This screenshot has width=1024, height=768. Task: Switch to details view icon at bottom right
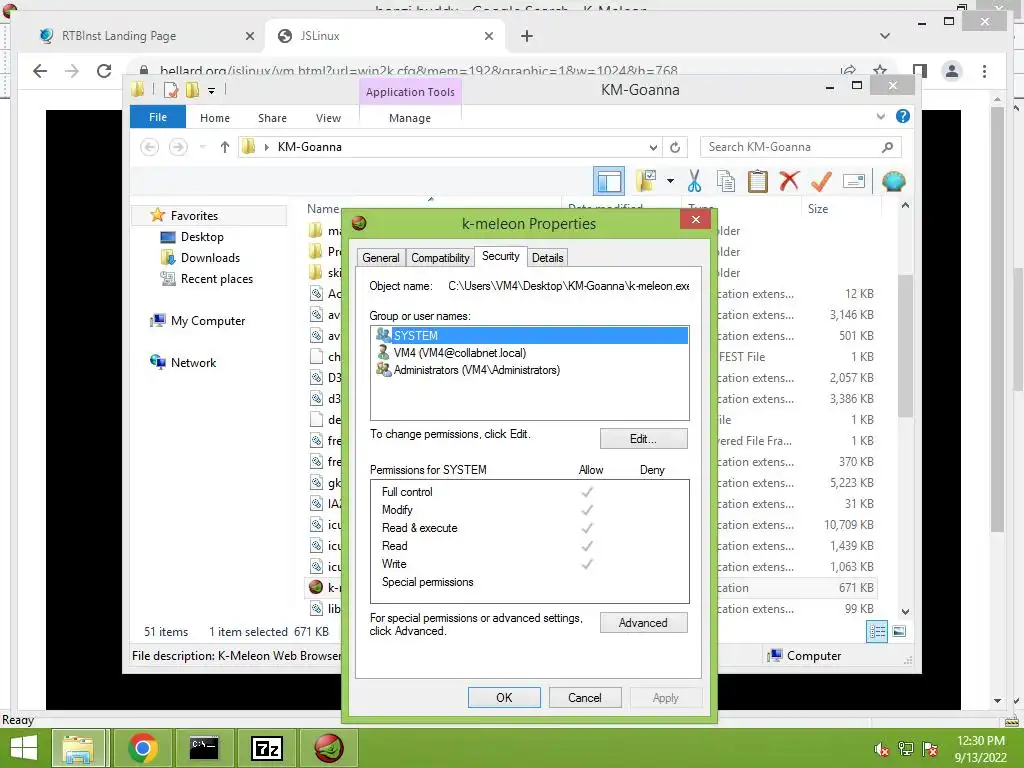click(x=876, y=631)
